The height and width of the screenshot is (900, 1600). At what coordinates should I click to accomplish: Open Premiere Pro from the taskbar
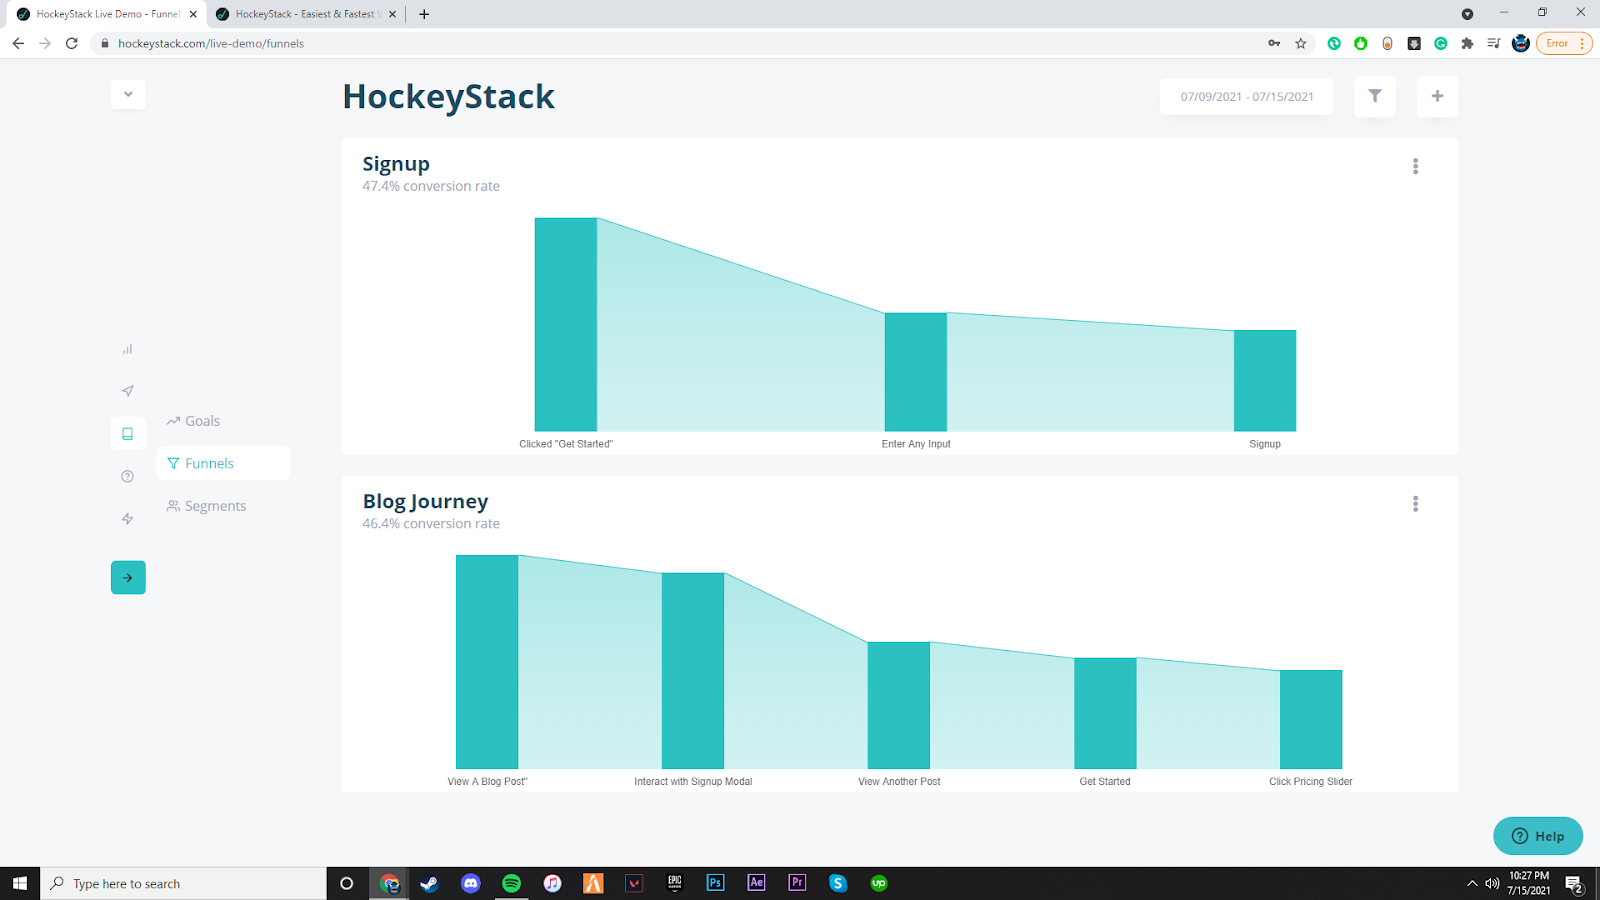797,883
